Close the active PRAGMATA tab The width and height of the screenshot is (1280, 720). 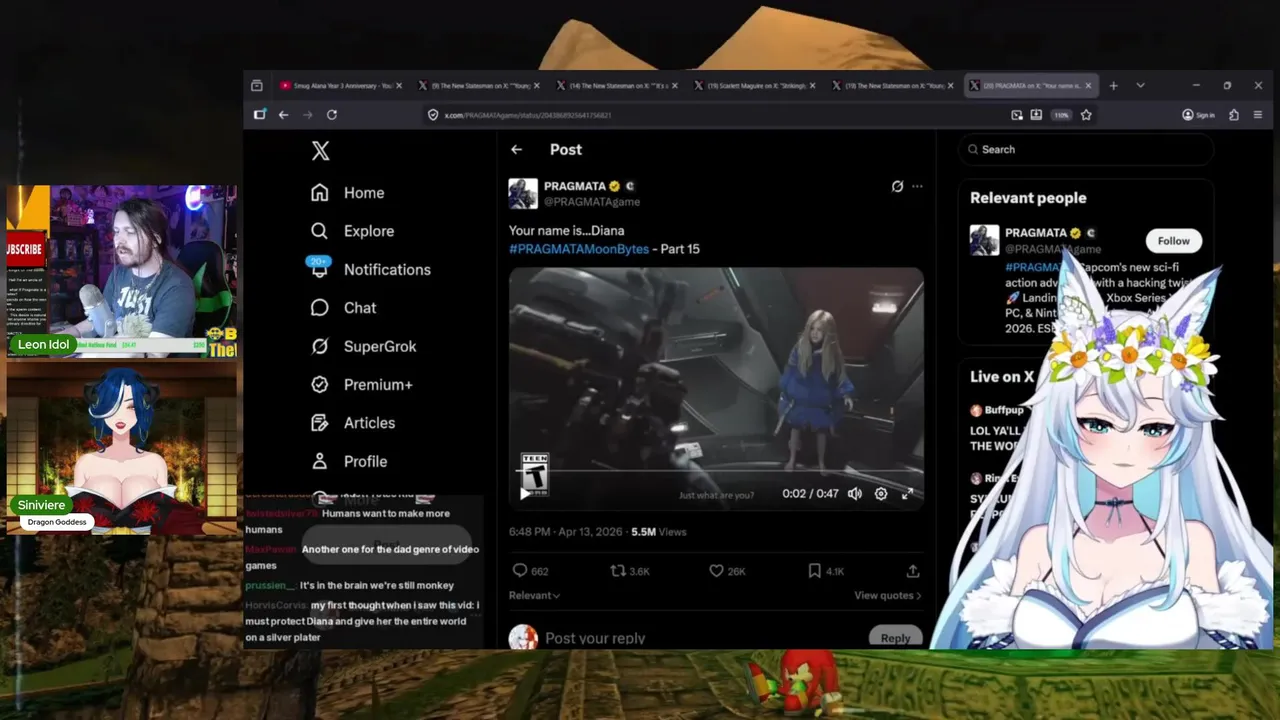point(1088,86)
